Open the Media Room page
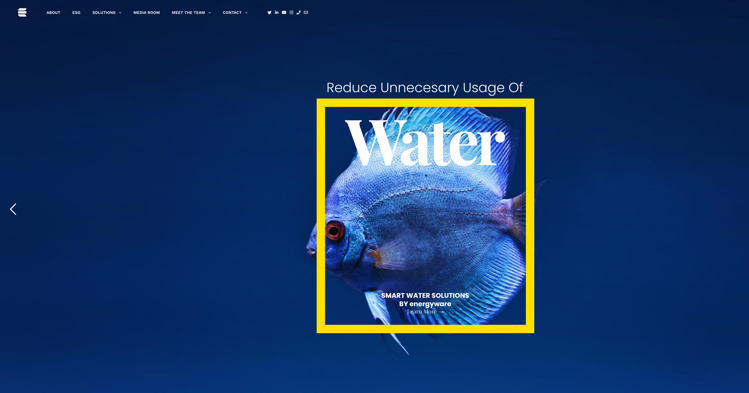 tap(147, 12)
